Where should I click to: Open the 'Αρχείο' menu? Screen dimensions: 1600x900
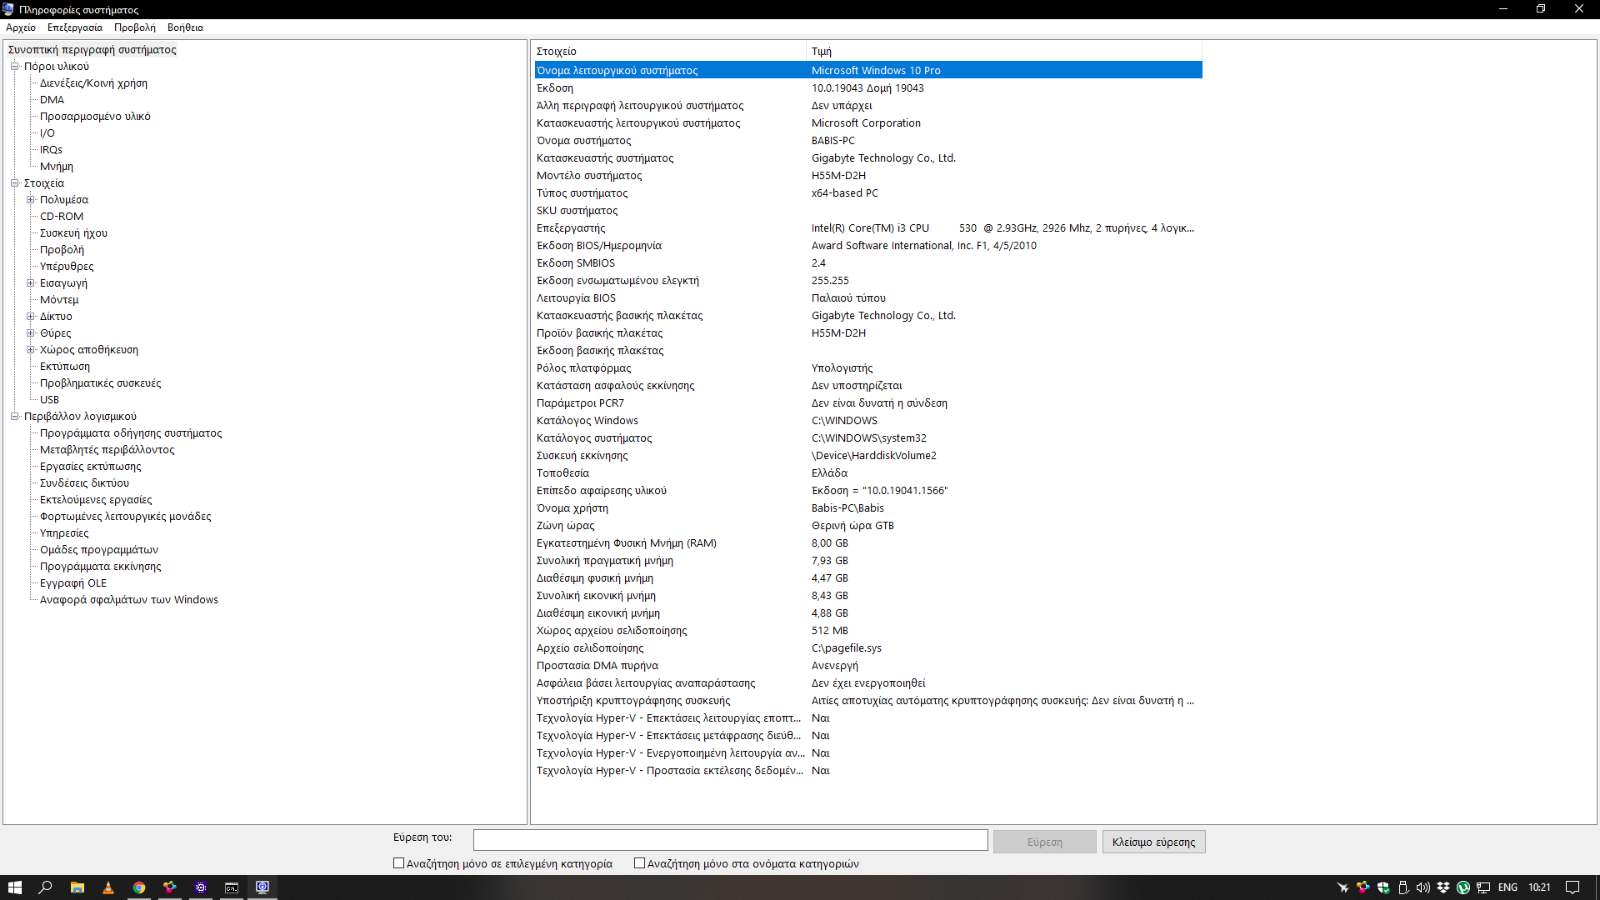(21, 28)
